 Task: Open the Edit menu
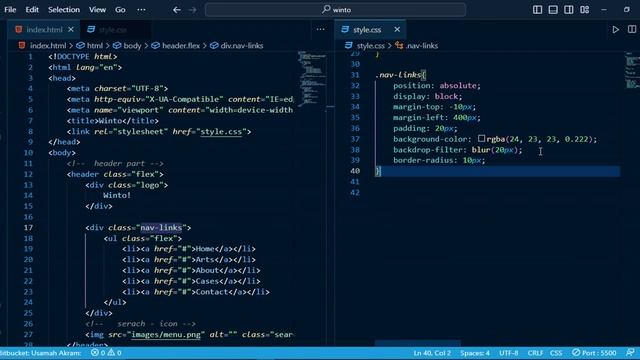click(x=32, y=9)
